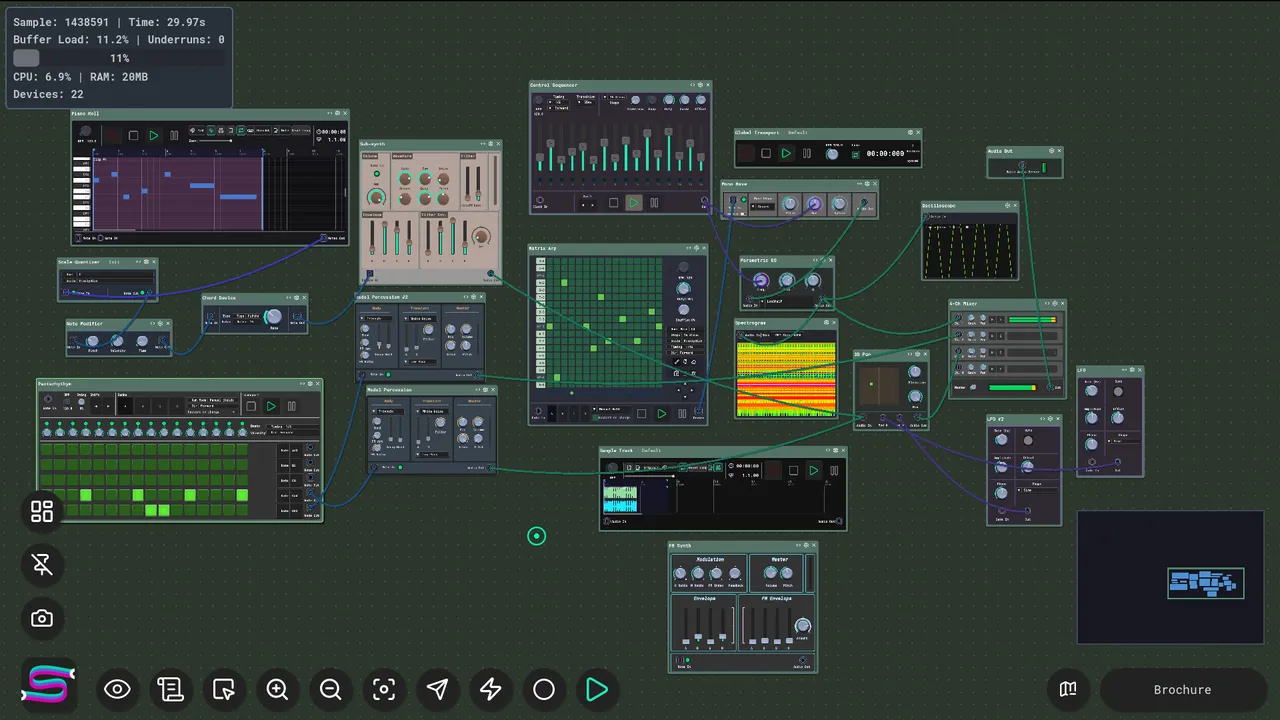Open the script list icon in bottom toolbar

point(170,689)
